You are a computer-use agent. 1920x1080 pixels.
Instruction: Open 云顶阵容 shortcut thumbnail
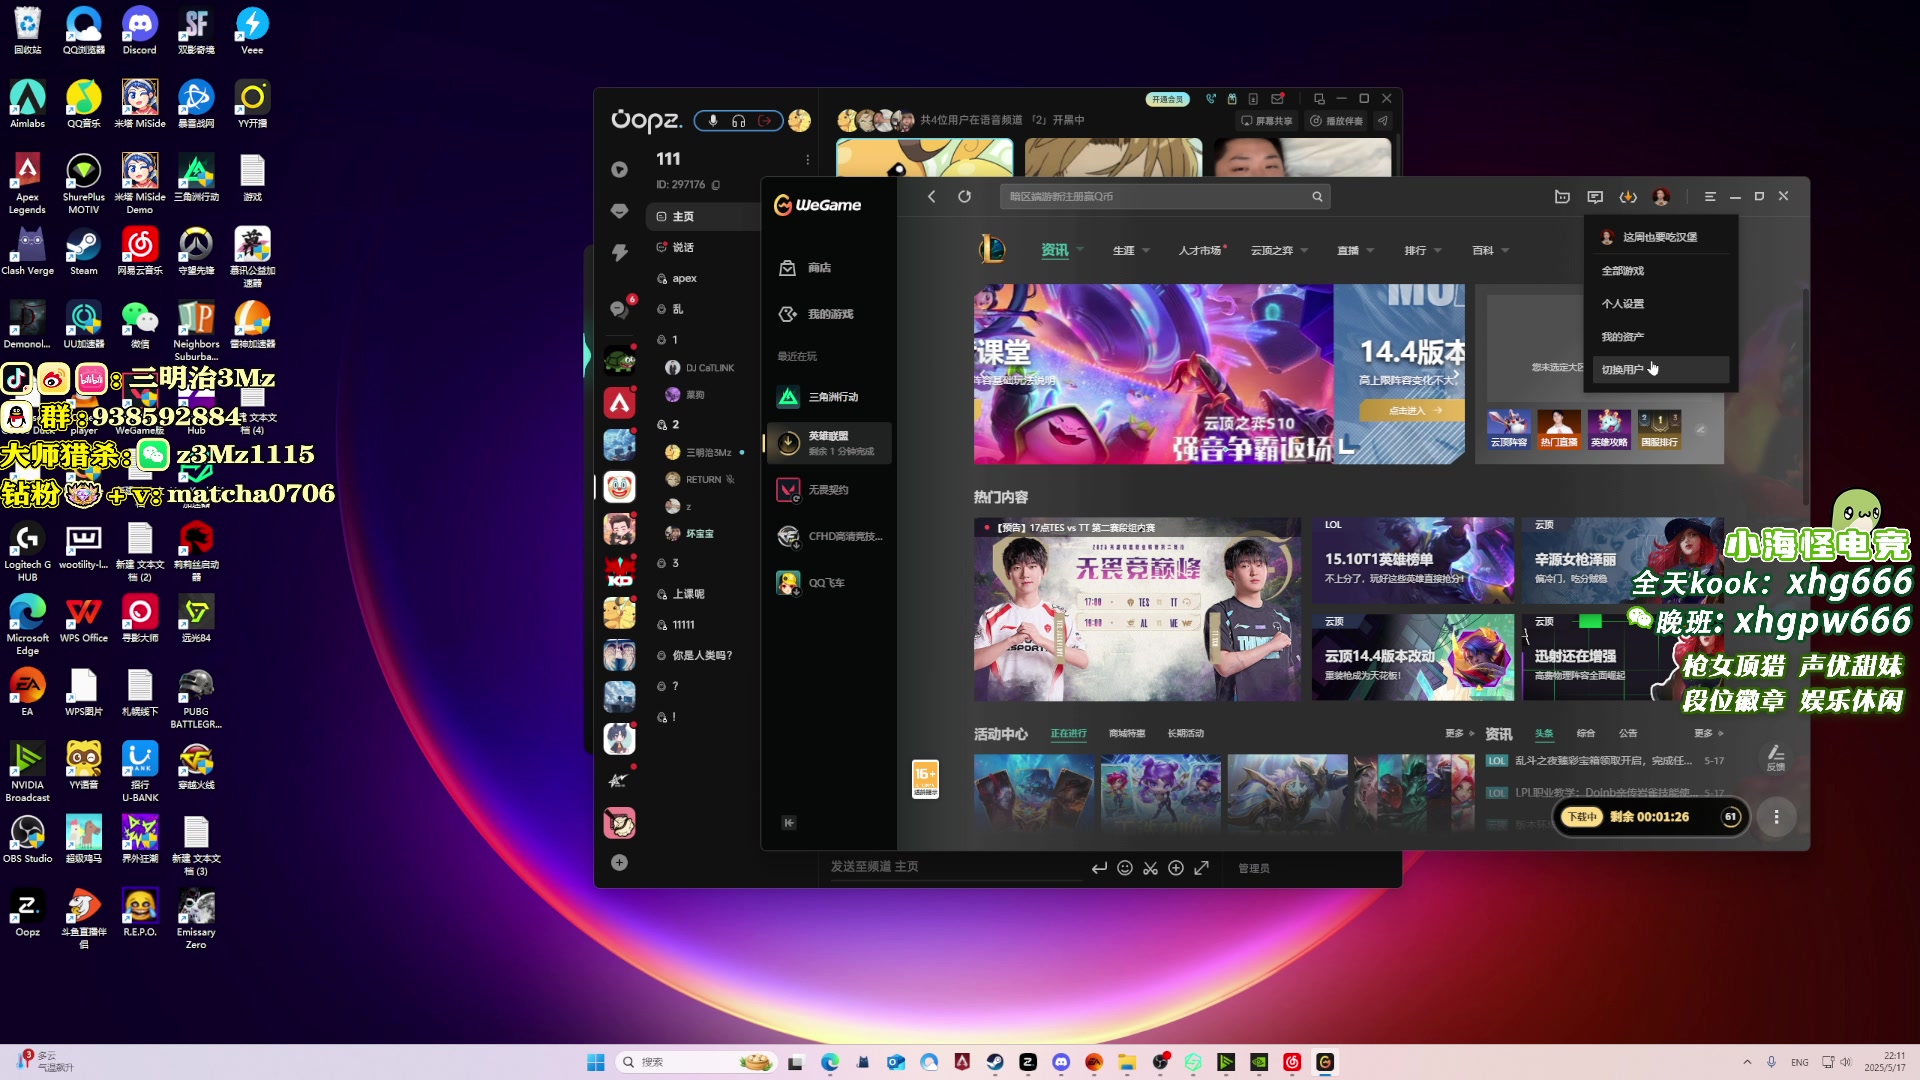[x=1508, y=428]
